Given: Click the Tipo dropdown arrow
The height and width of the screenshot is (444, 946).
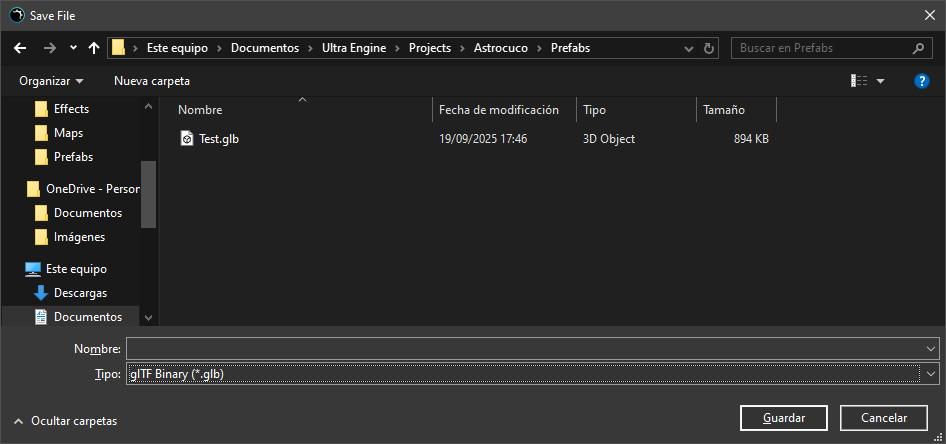Looking at the screenshot, I should click(932, 374).
